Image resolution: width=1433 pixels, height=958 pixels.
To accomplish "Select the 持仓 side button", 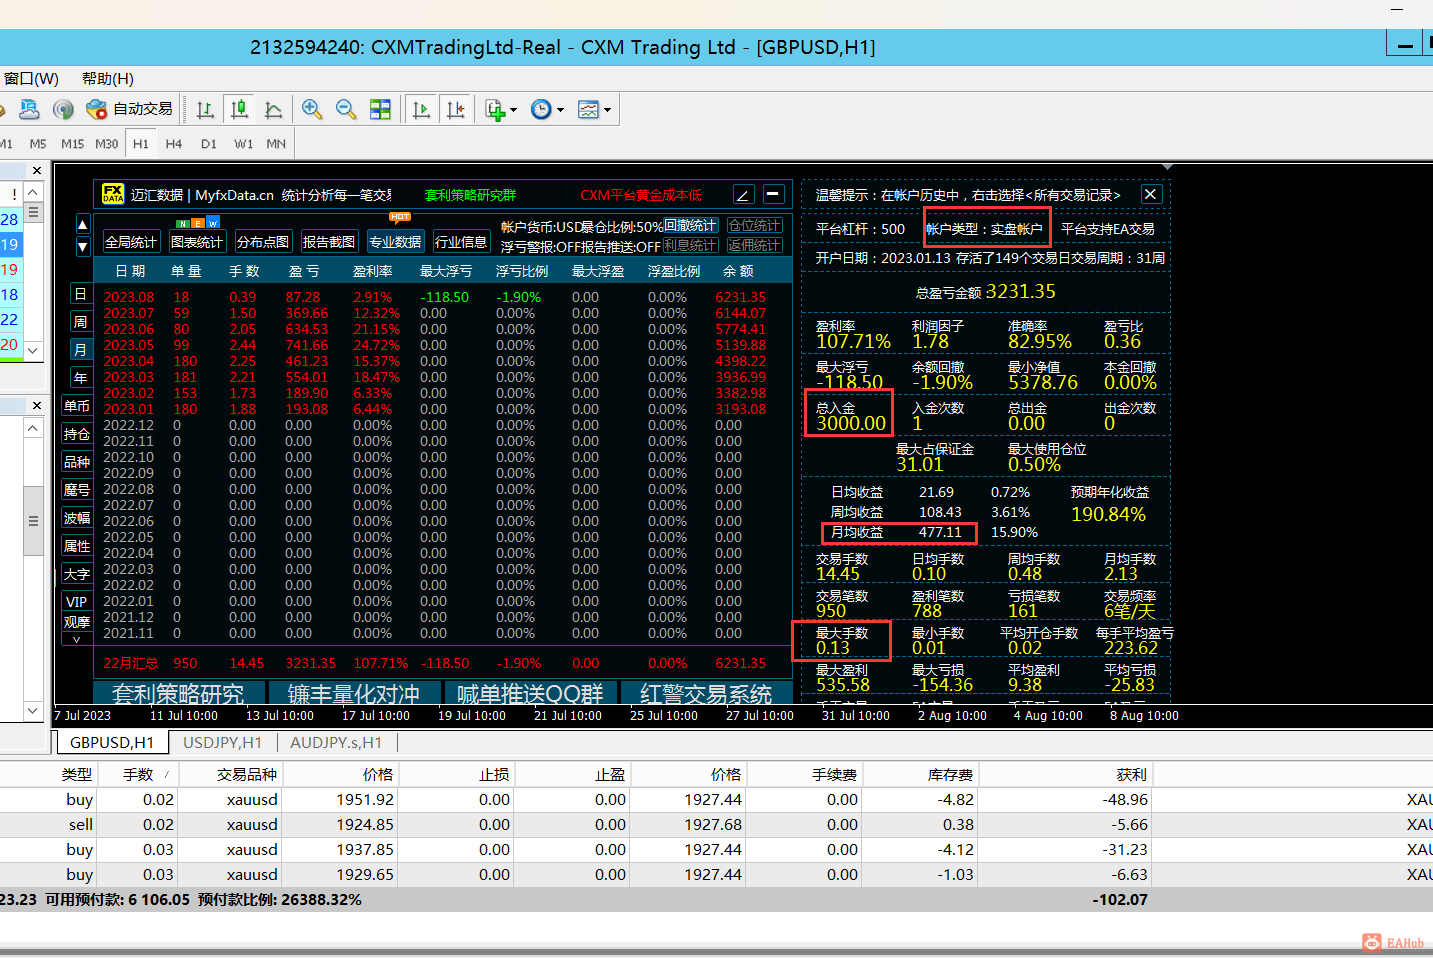I will point(77,434).
